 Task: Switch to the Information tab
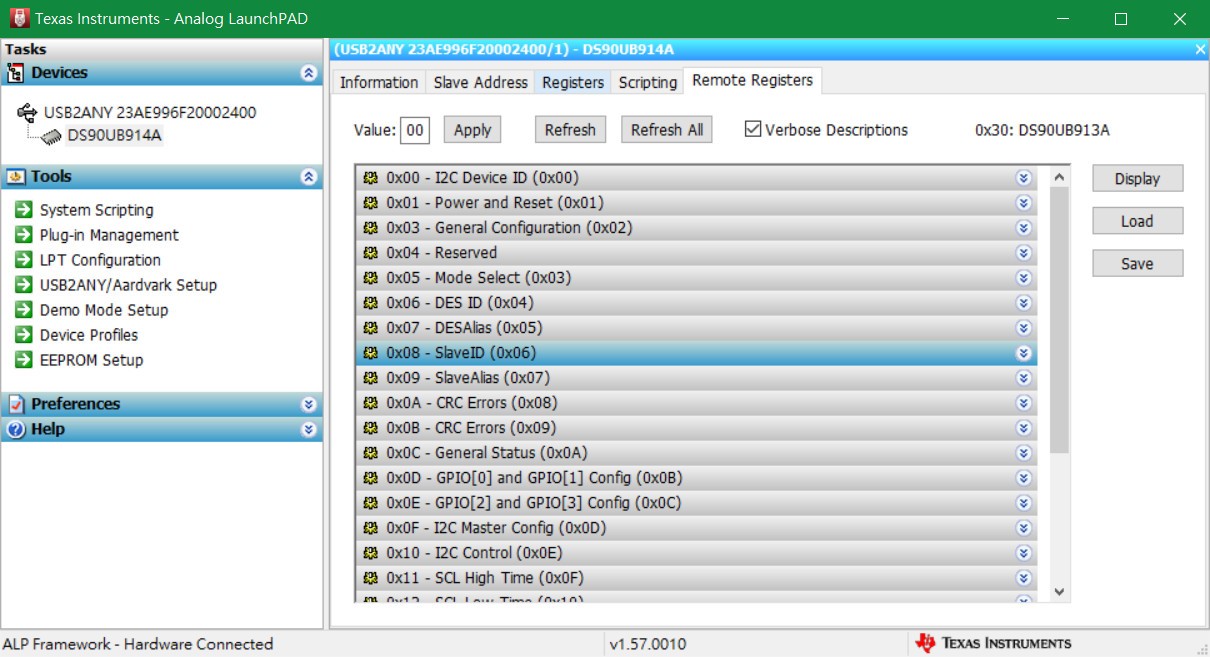pyautogui.click(x=379, y=82)
